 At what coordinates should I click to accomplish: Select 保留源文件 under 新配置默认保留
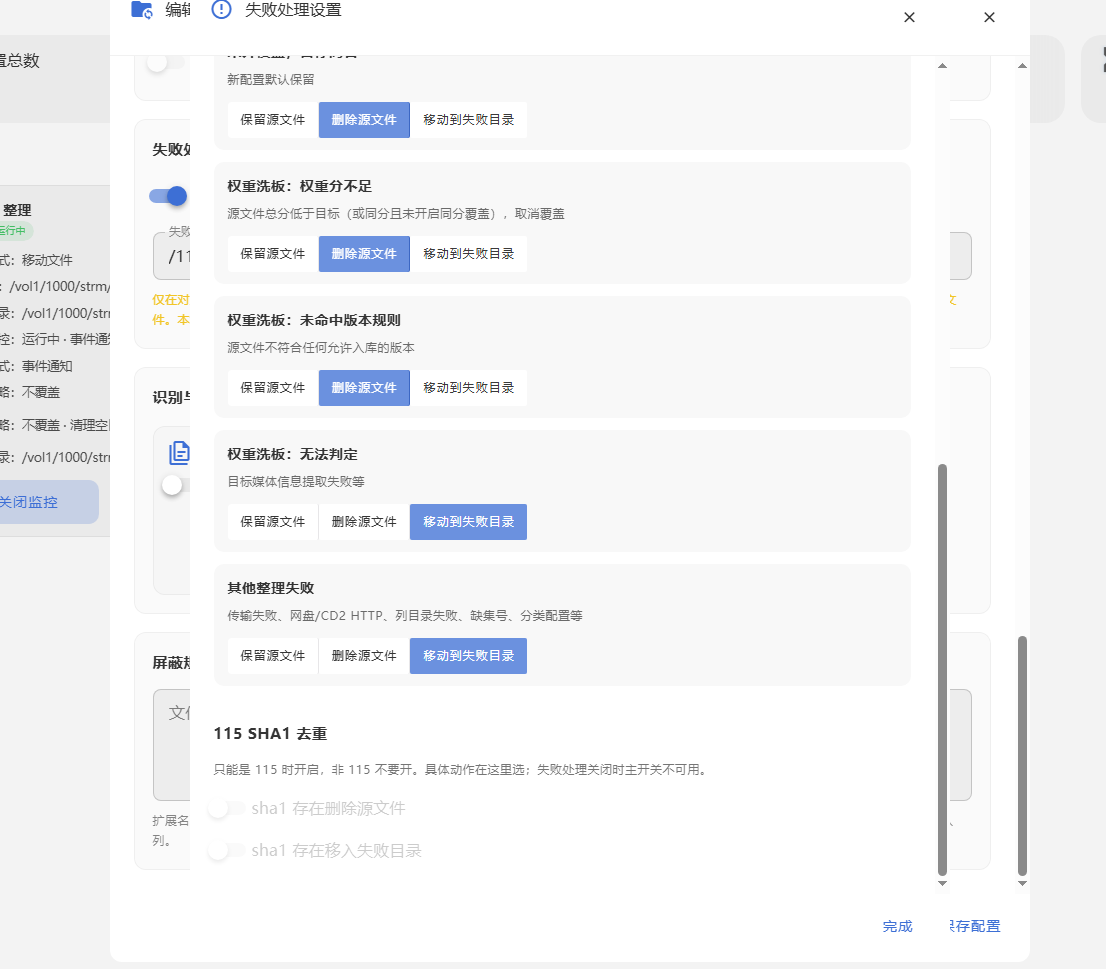[273, 120]
